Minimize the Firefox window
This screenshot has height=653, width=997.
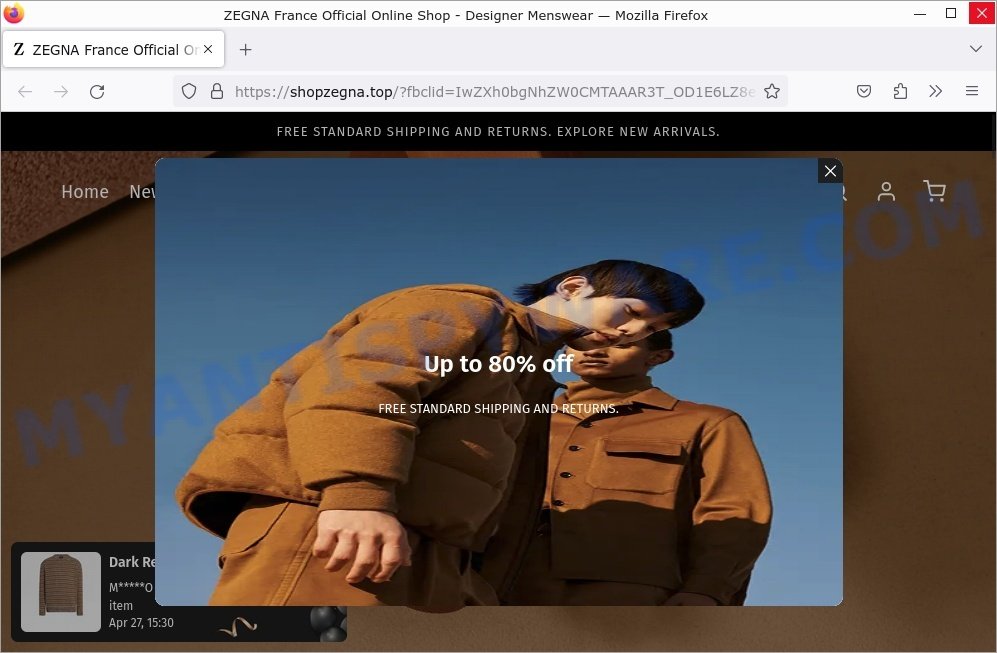click(919, 13)
